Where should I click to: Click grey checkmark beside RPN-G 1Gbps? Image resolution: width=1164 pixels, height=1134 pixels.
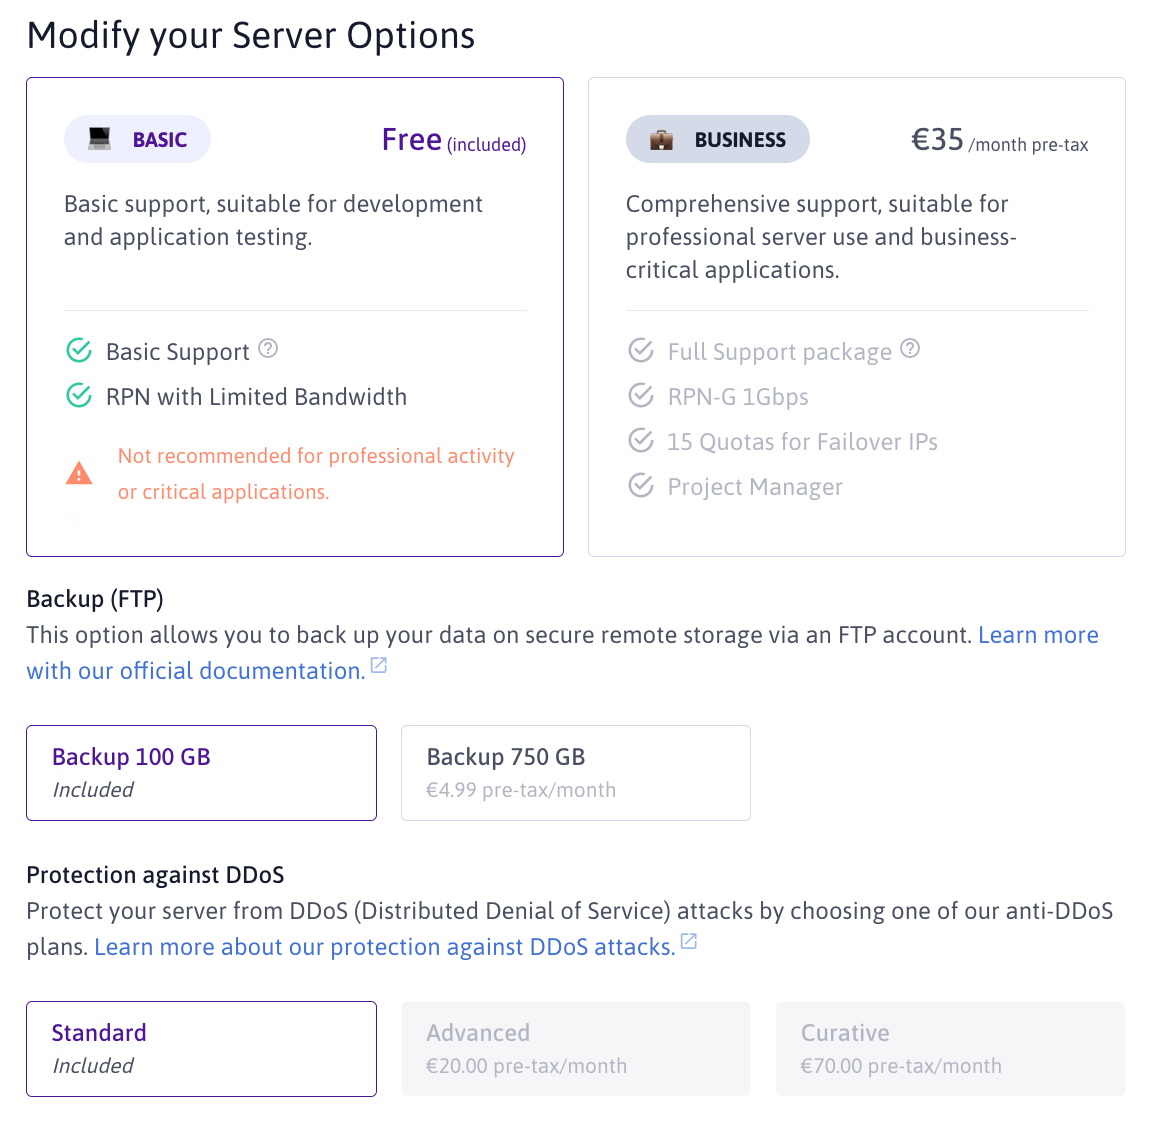641,396
